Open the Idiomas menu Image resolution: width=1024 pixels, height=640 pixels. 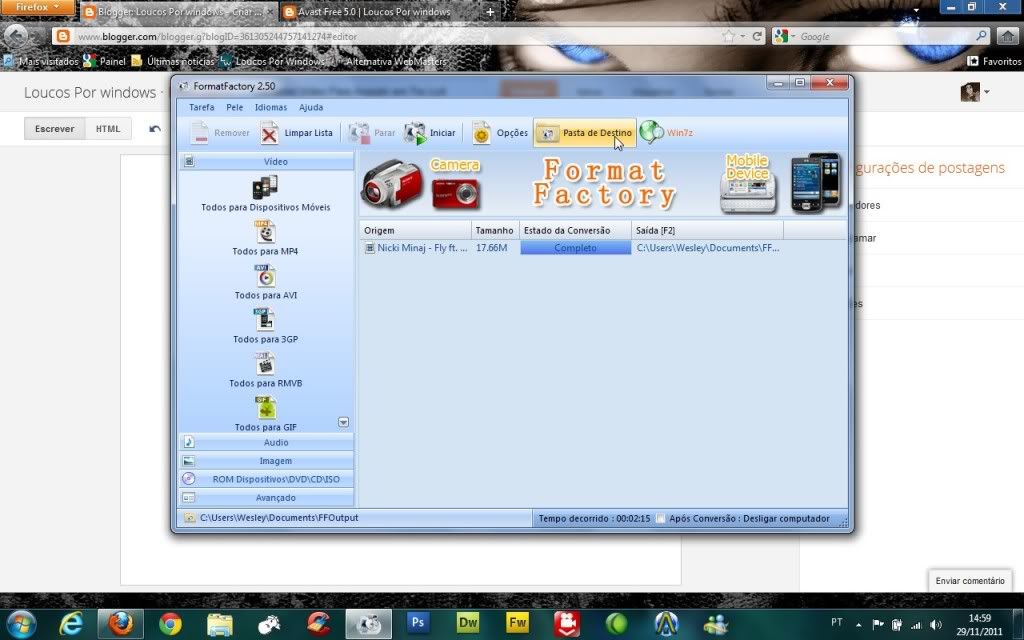(270, 107)
